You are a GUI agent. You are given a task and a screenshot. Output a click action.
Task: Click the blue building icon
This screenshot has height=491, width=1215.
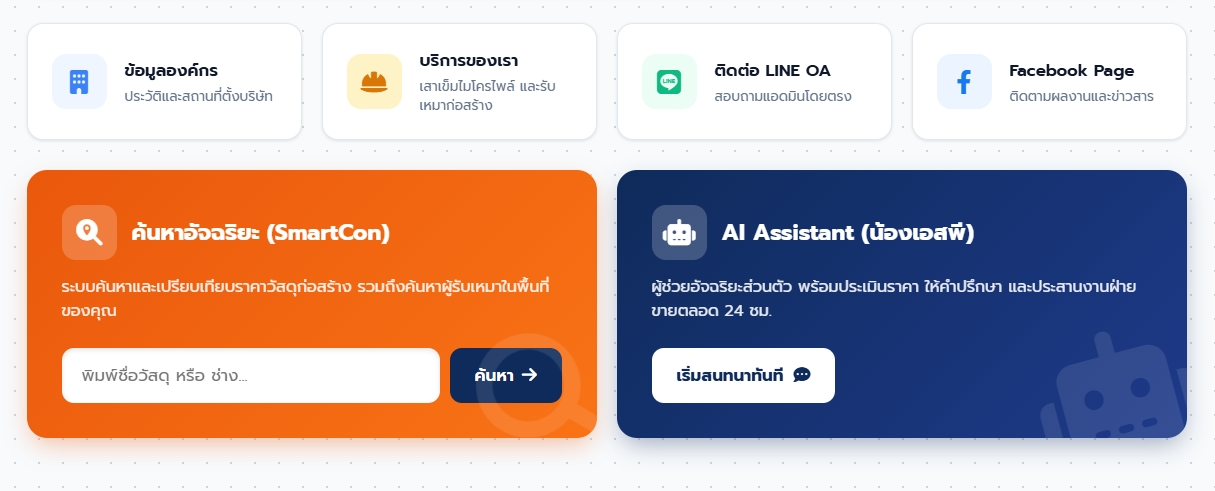click(79, 82)
